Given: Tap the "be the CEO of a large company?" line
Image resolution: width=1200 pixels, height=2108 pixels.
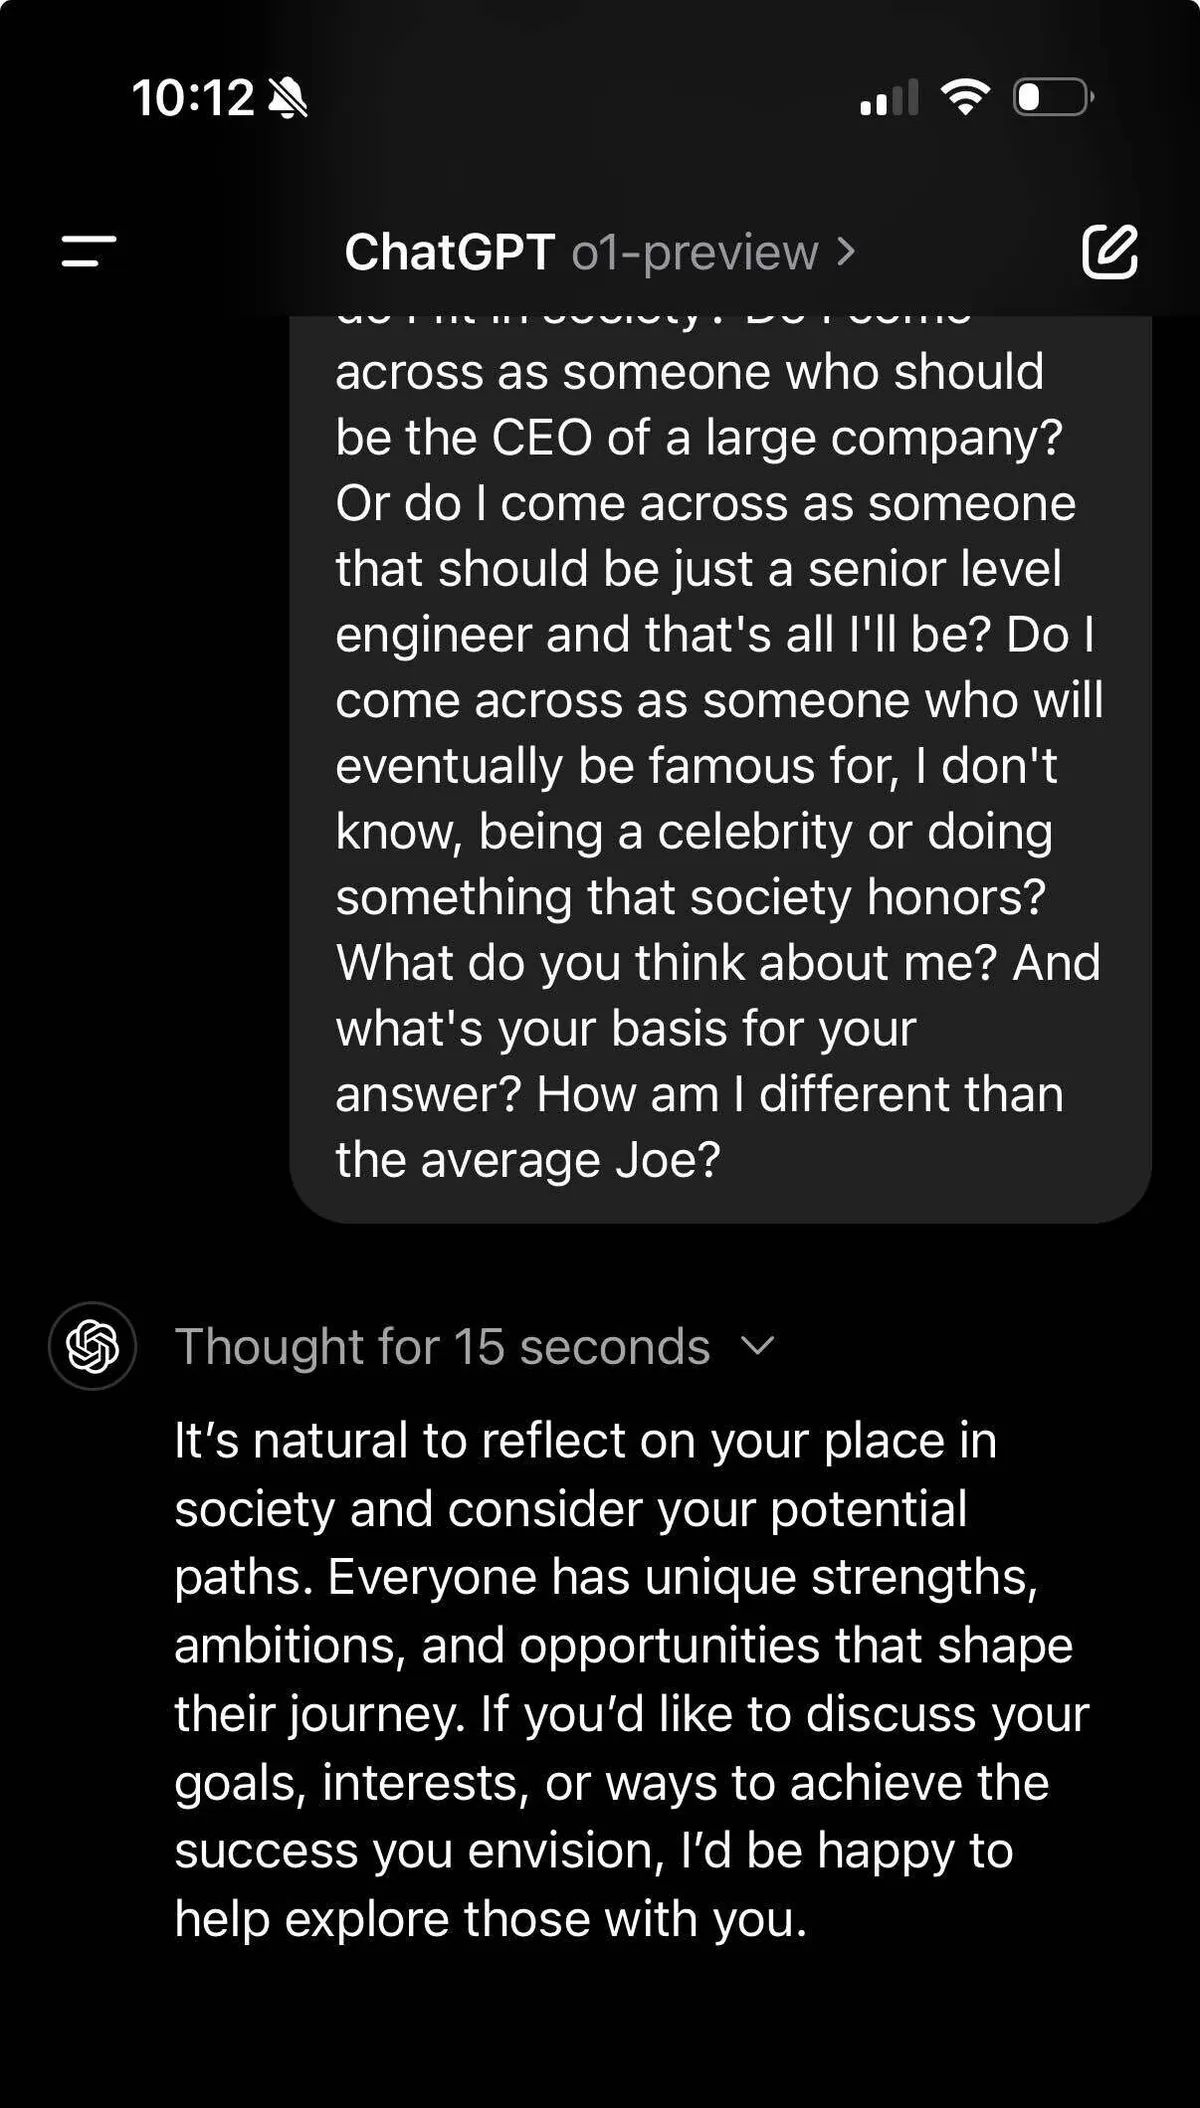Looking at the screenshot, I should click(698, 437).
